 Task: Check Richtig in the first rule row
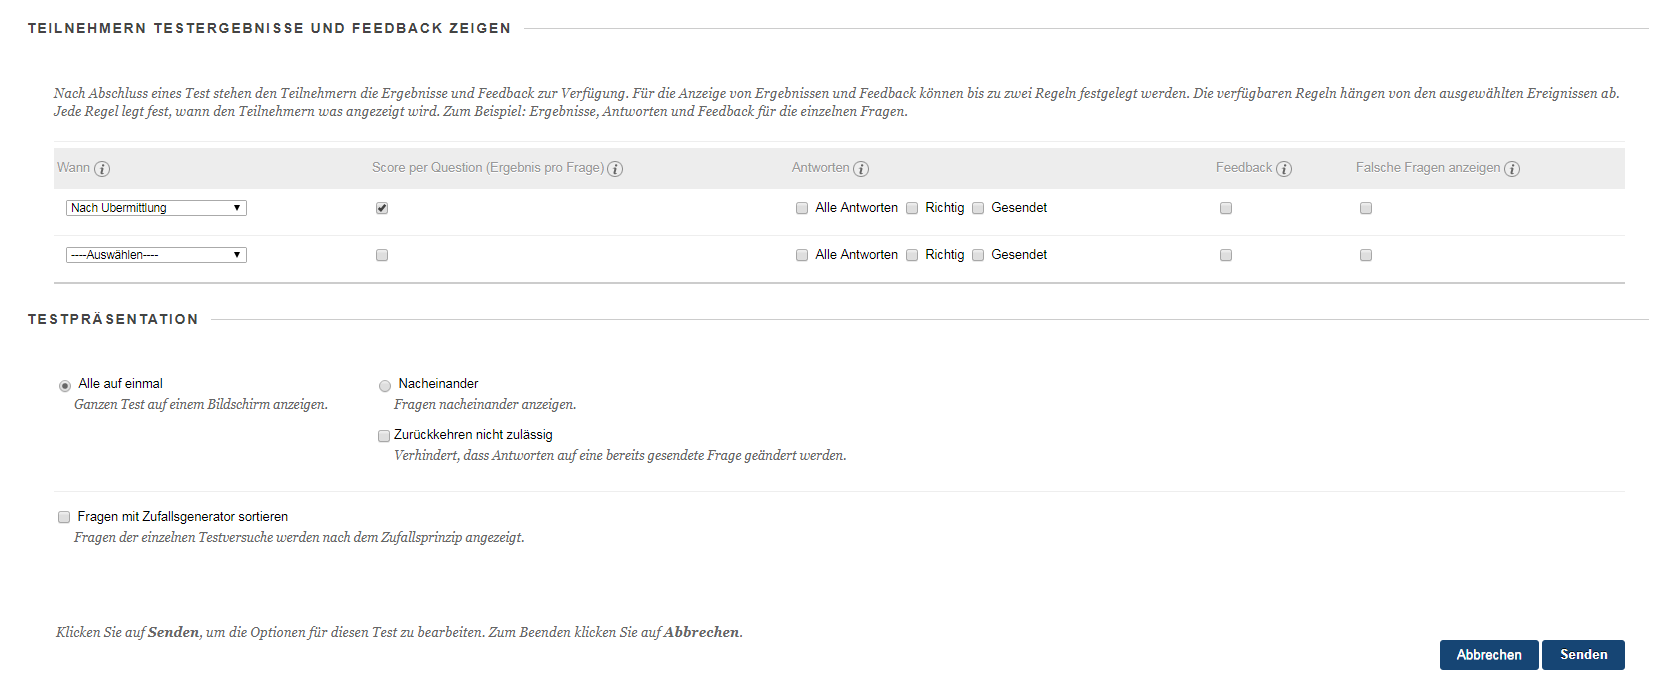(912, 208)
